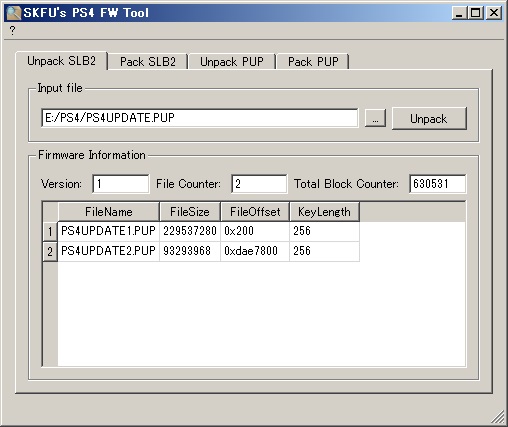Select row 1 header in table
Viewport: 508px width, 427px height.
tap(50, 231)
